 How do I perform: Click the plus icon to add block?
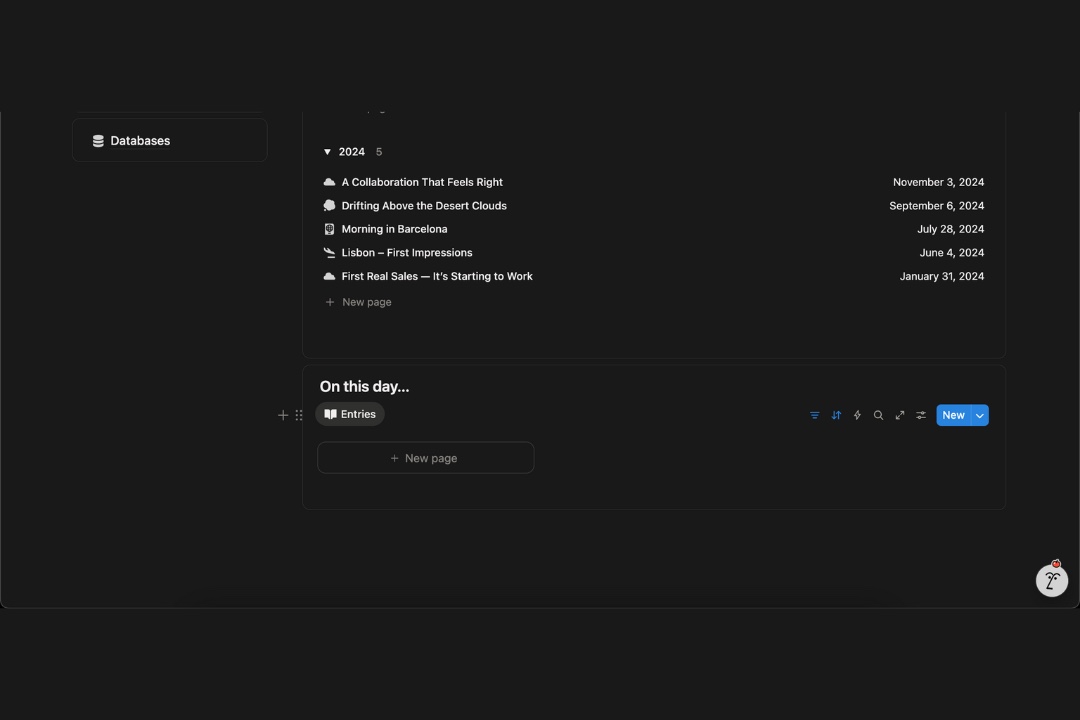pyautogui.click(x=283, y=415)
